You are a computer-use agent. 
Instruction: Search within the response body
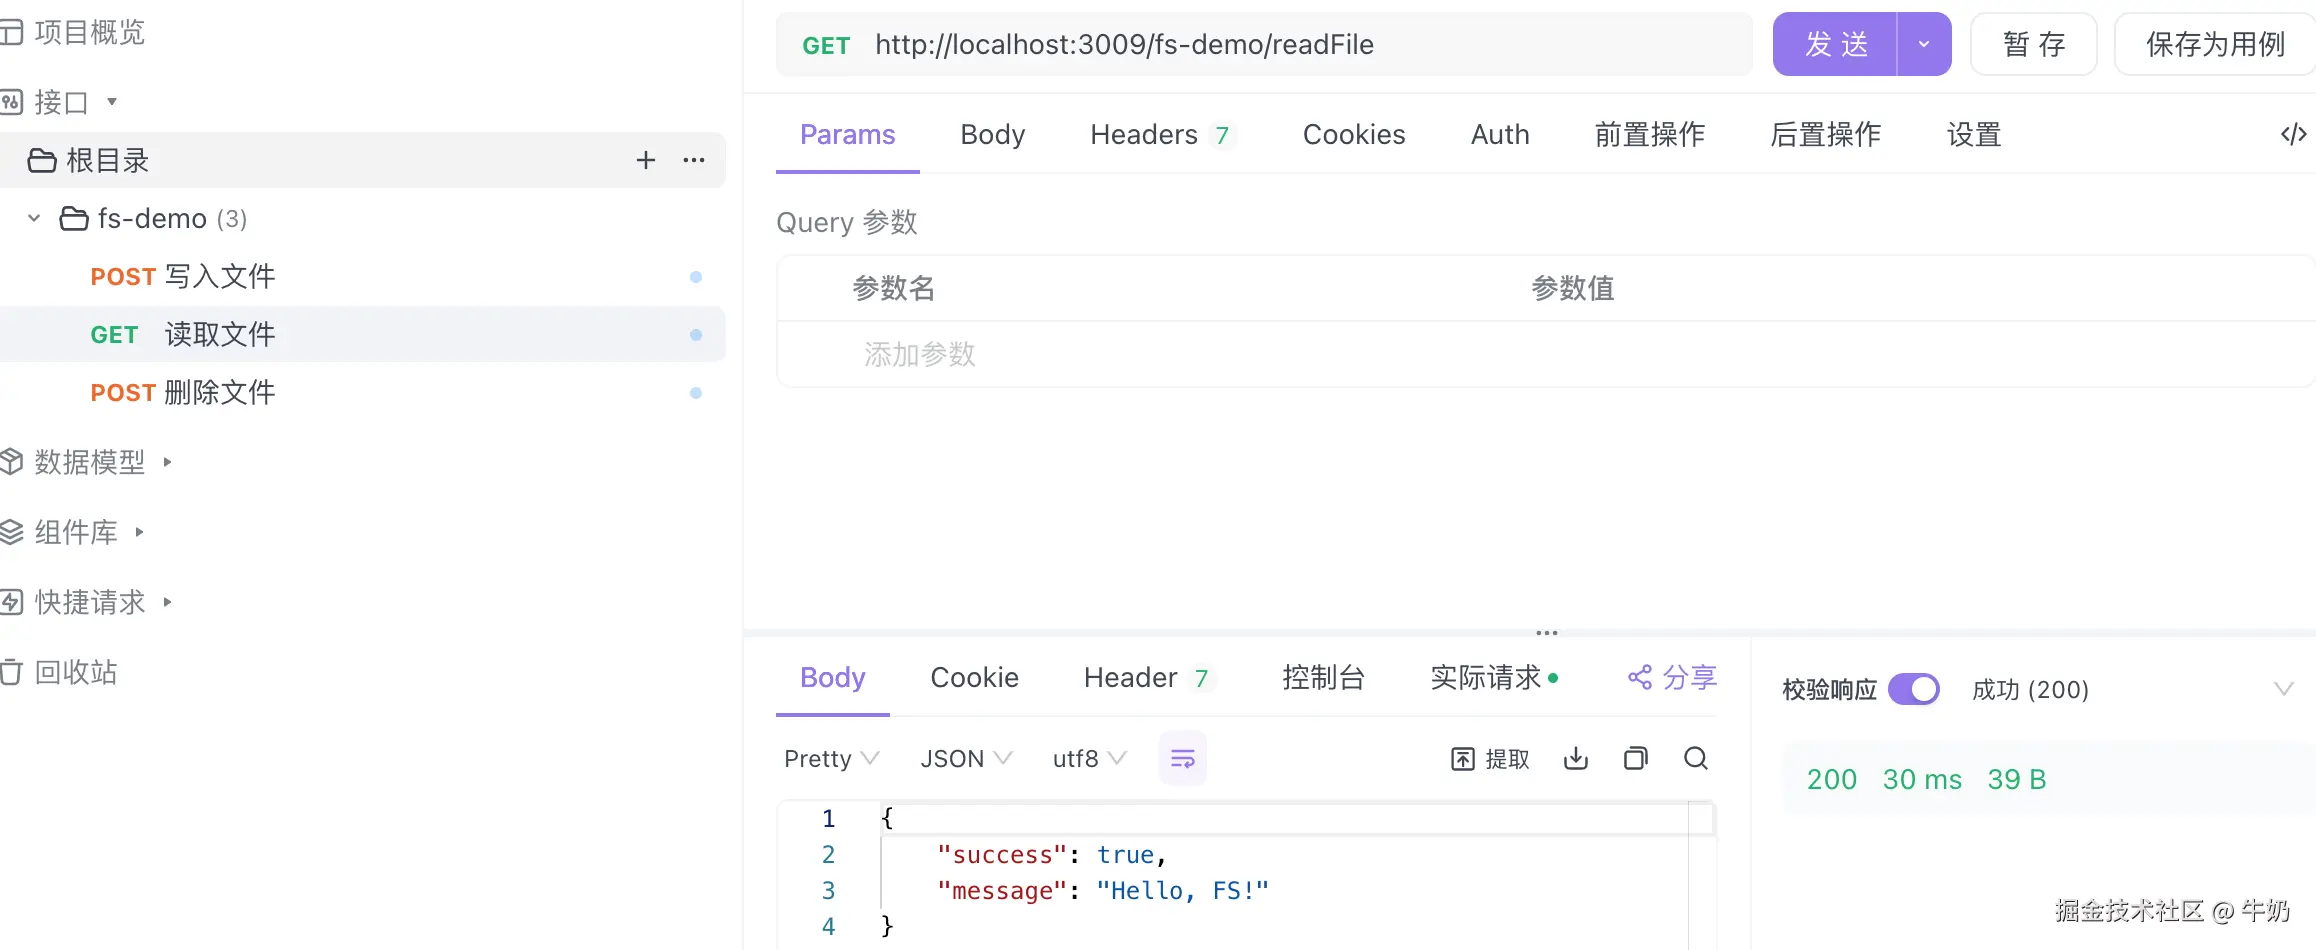[x=1695, y=758]
